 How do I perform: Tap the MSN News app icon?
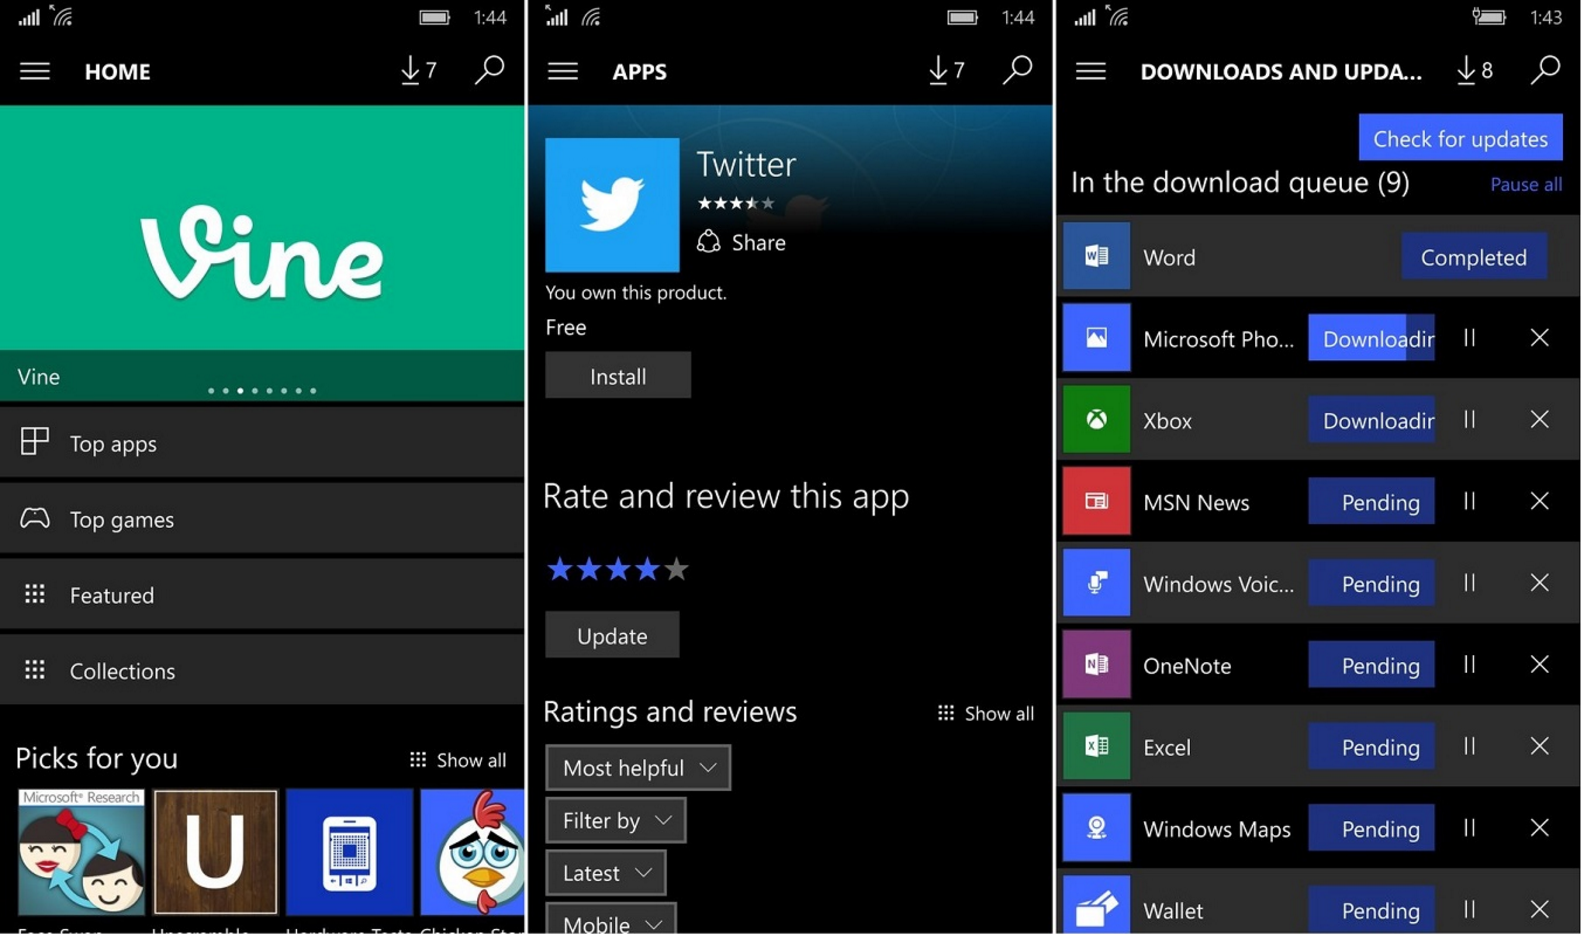1096,501
